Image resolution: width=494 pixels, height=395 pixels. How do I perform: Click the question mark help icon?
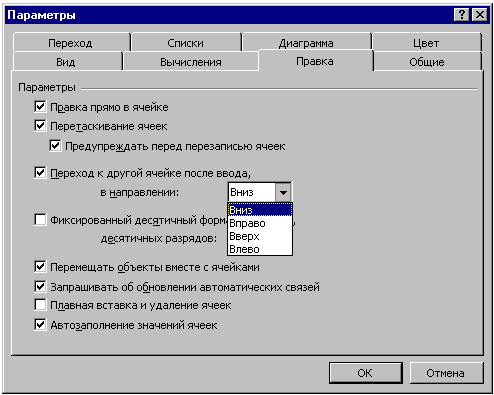(462, 15)
